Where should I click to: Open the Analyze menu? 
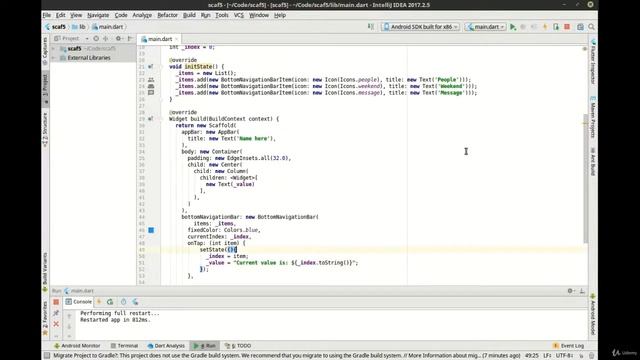click(x=142, y=15)
